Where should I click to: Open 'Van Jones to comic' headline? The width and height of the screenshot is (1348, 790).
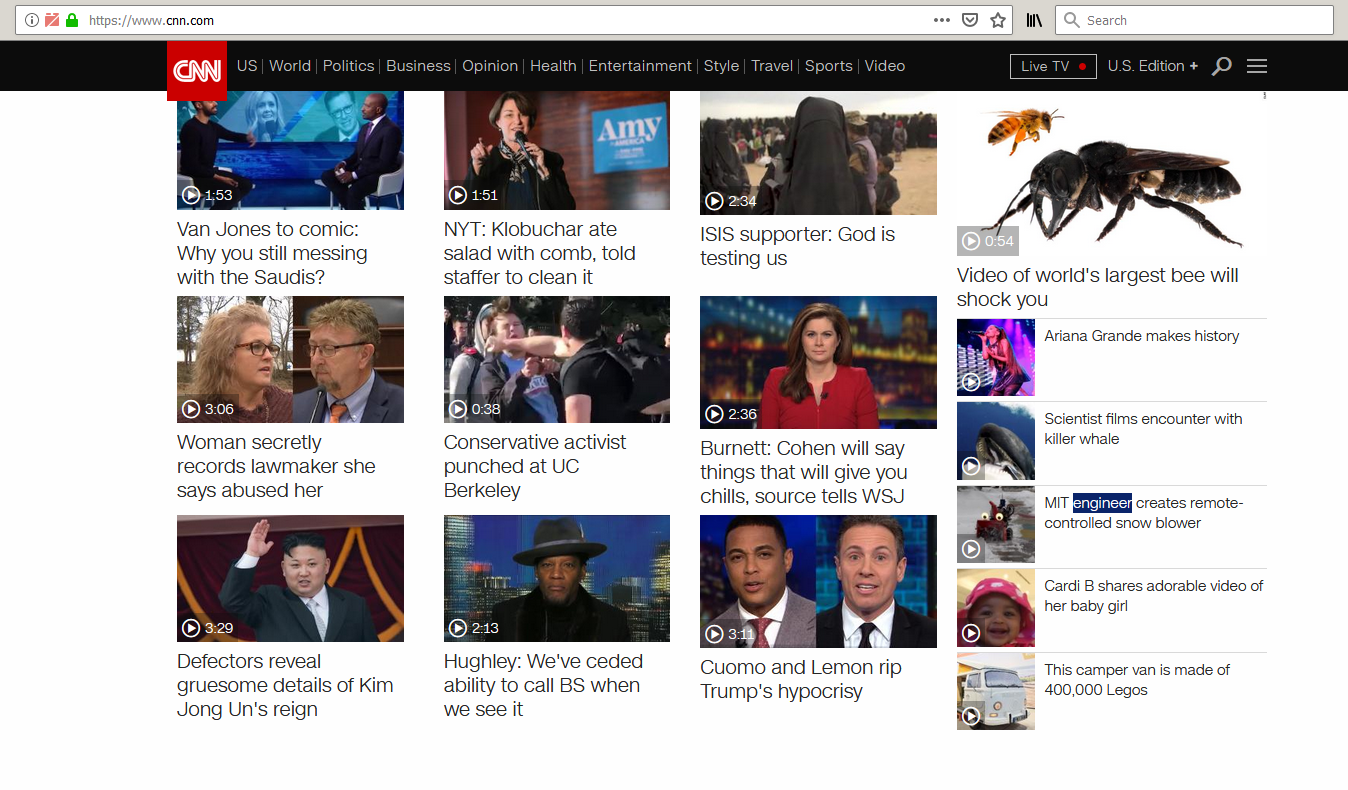coord(272,253)
